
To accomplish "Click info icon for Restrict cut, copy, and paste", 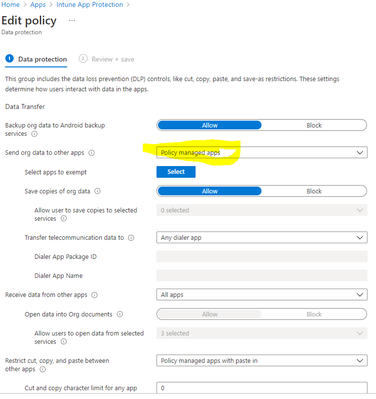I will click(x=43, y=369).
